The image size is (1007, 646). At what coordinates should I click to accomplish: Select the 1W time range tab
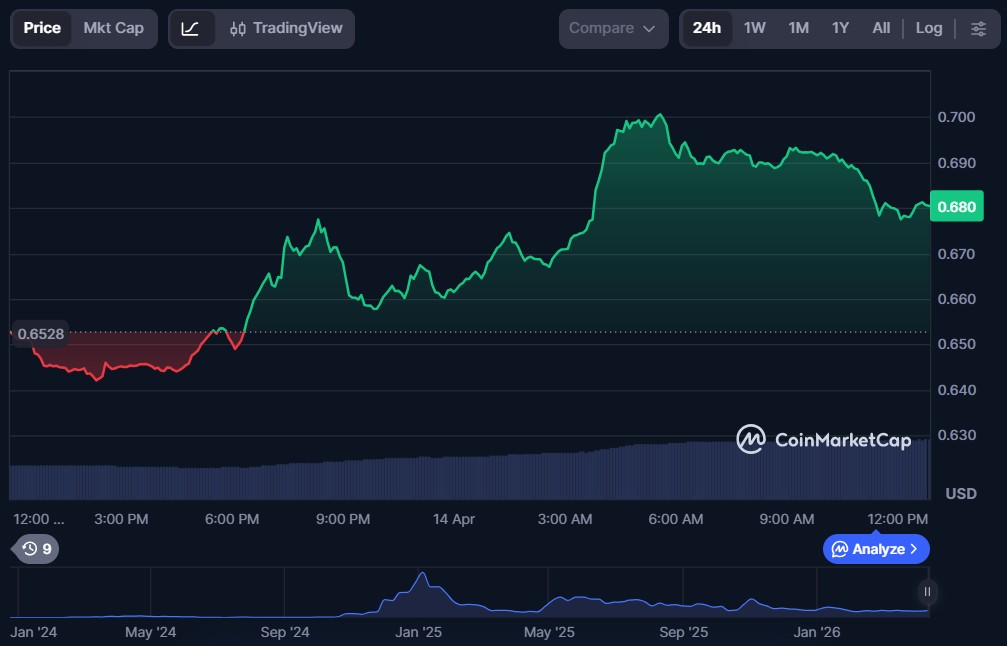click(x=754, y=28)
